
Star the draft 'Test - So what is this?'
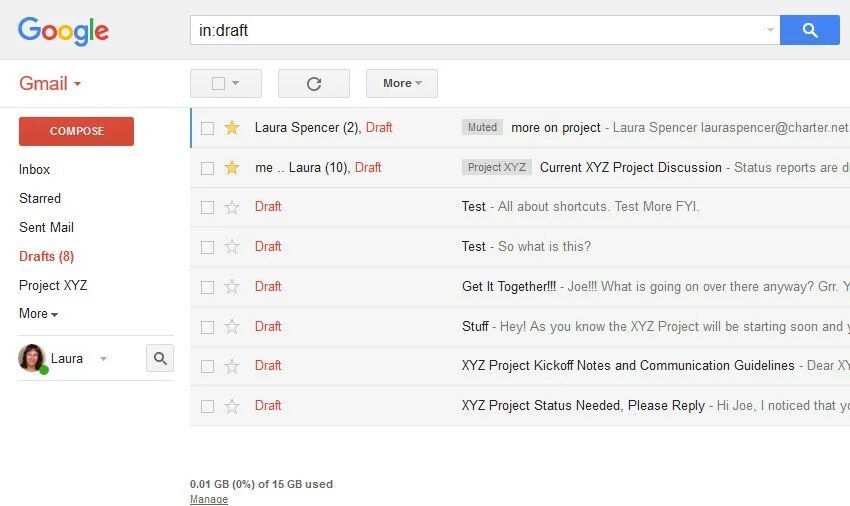232,247
